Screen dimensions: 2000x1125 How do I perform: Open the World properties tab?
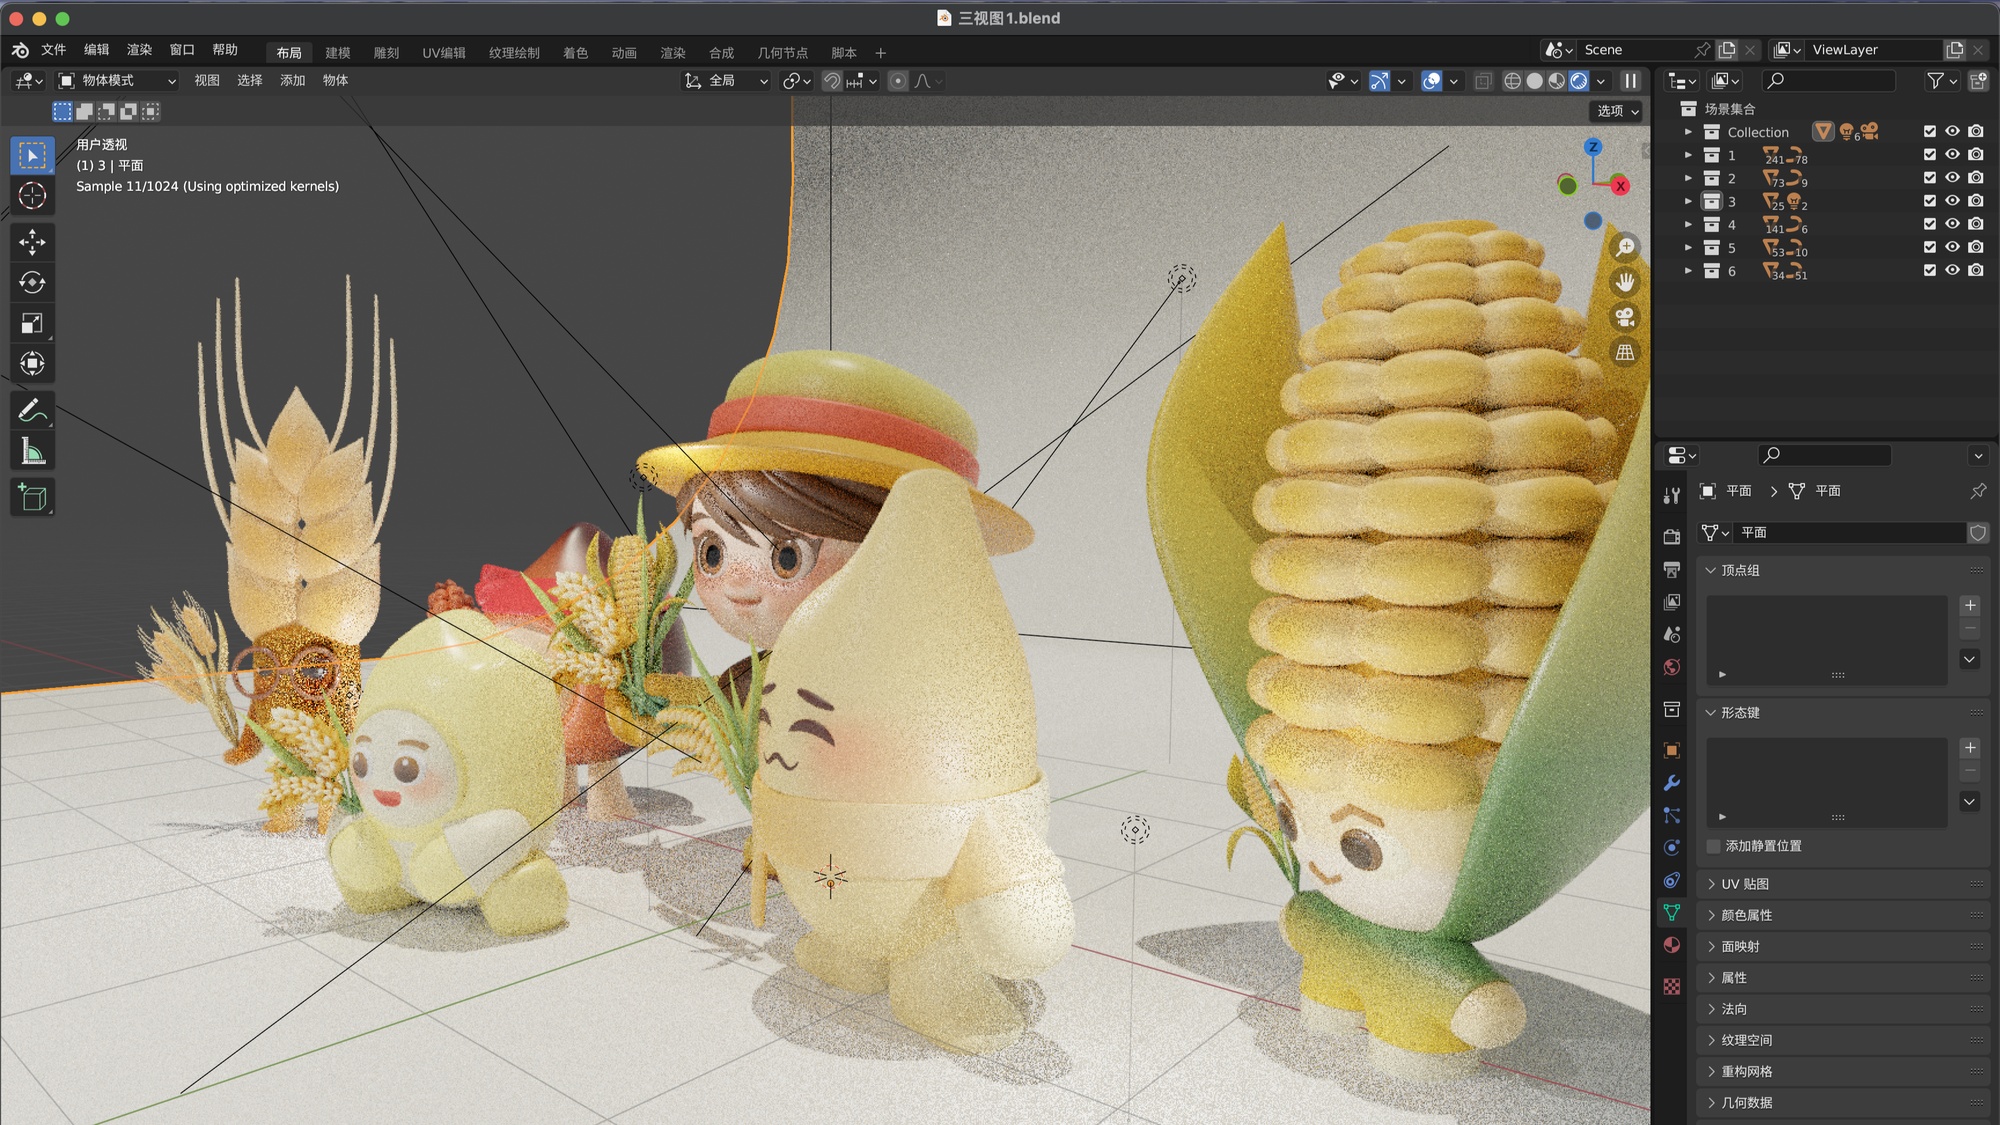click(x=1672, y=667)
